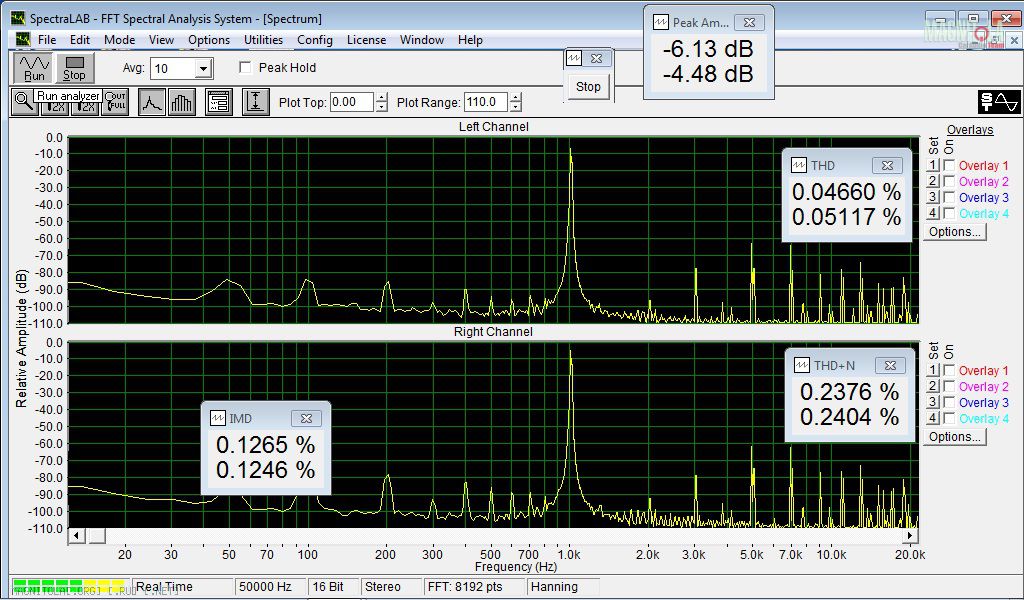Open the Utilities menu
This screenshot has height=600, width=1024.
coord(263,40)
